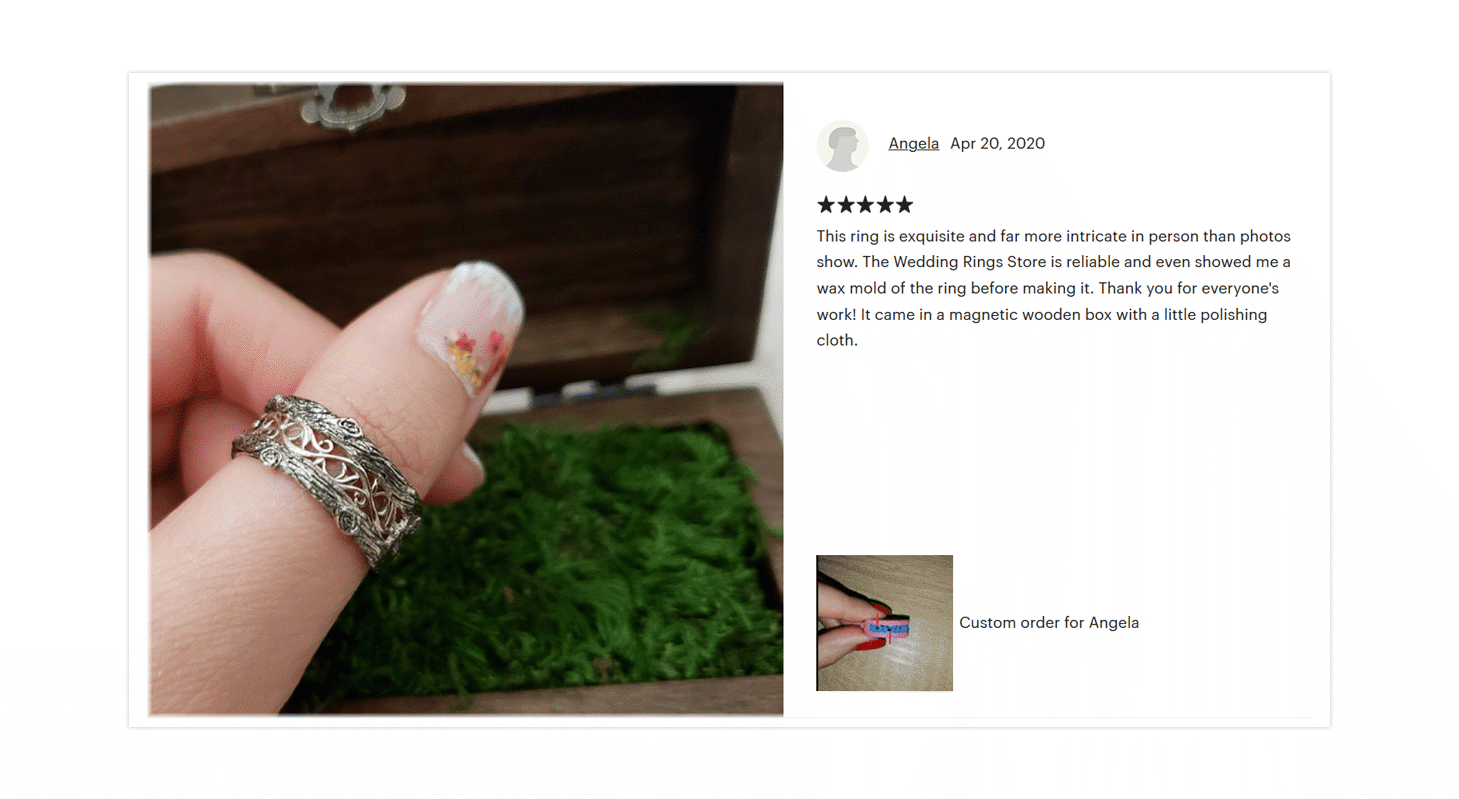Image resolution: width=1459 pixels, height=799 pixels.
Task: Open reviewer name link Angela
Action: click(914, 143)
